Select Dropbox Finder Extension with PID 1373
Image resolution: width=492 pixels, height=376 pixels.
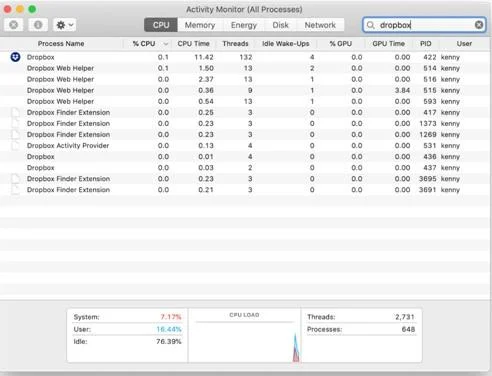pos(245,123)
